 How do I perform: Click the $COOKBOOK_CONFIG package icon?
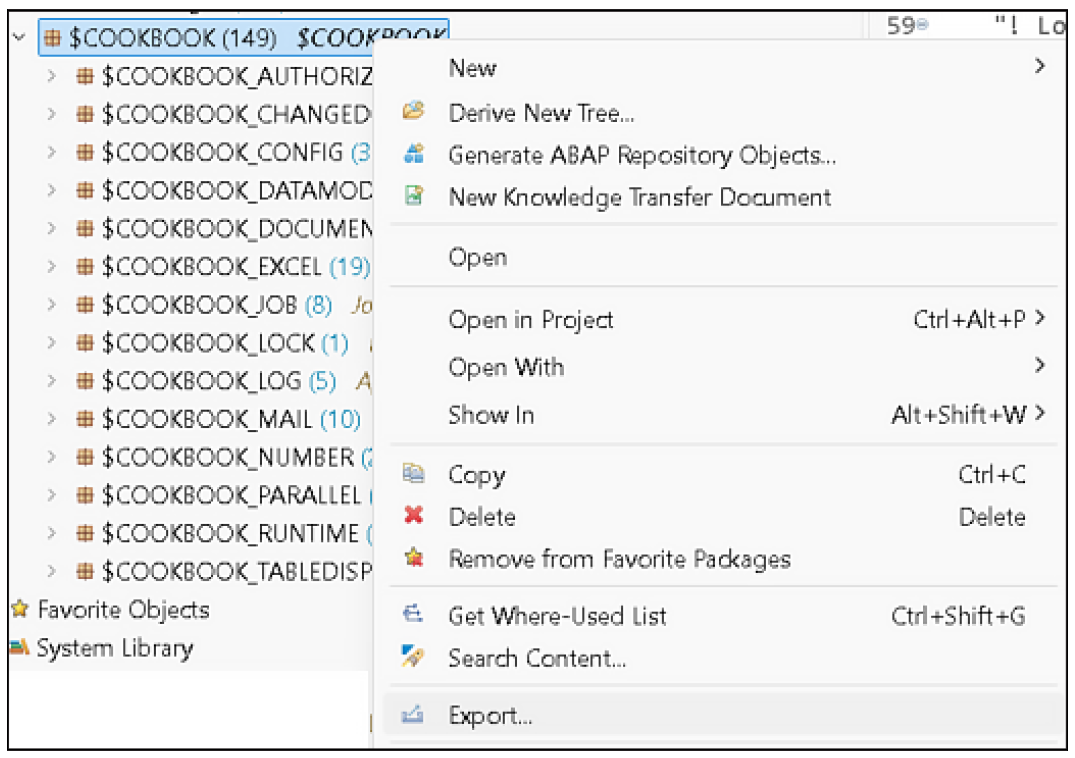coord(85,152)
